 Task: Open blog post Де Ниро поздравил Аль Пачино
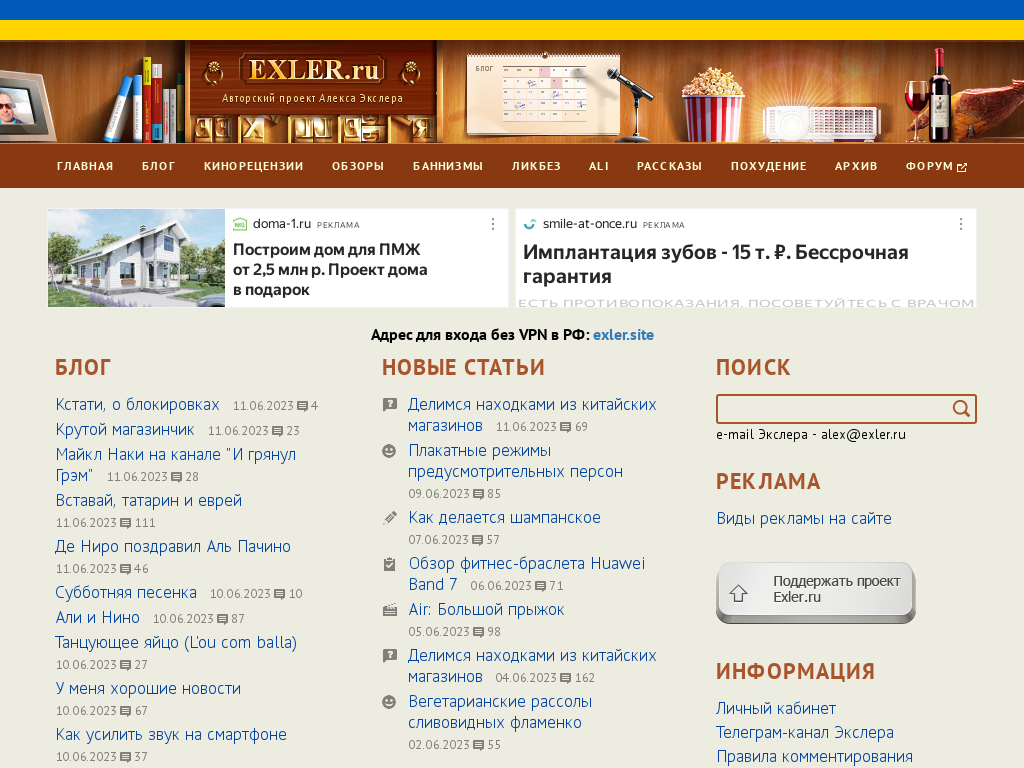tap(173, 547)
